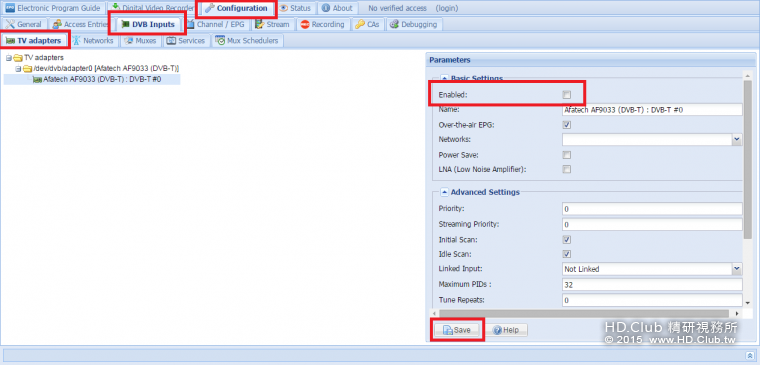
Task: Click the Streaming Priority input field
Action: (652, 224)
